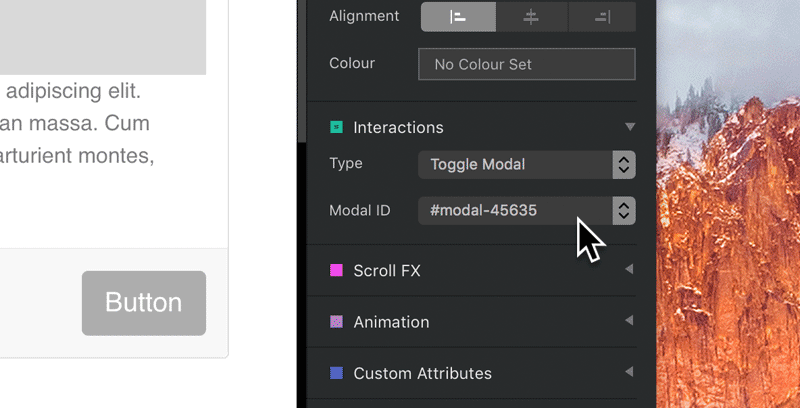Viewport: 800px width, 408px height.
Task: Expand the Animation section arrow
Action: (x=629, y=320)
